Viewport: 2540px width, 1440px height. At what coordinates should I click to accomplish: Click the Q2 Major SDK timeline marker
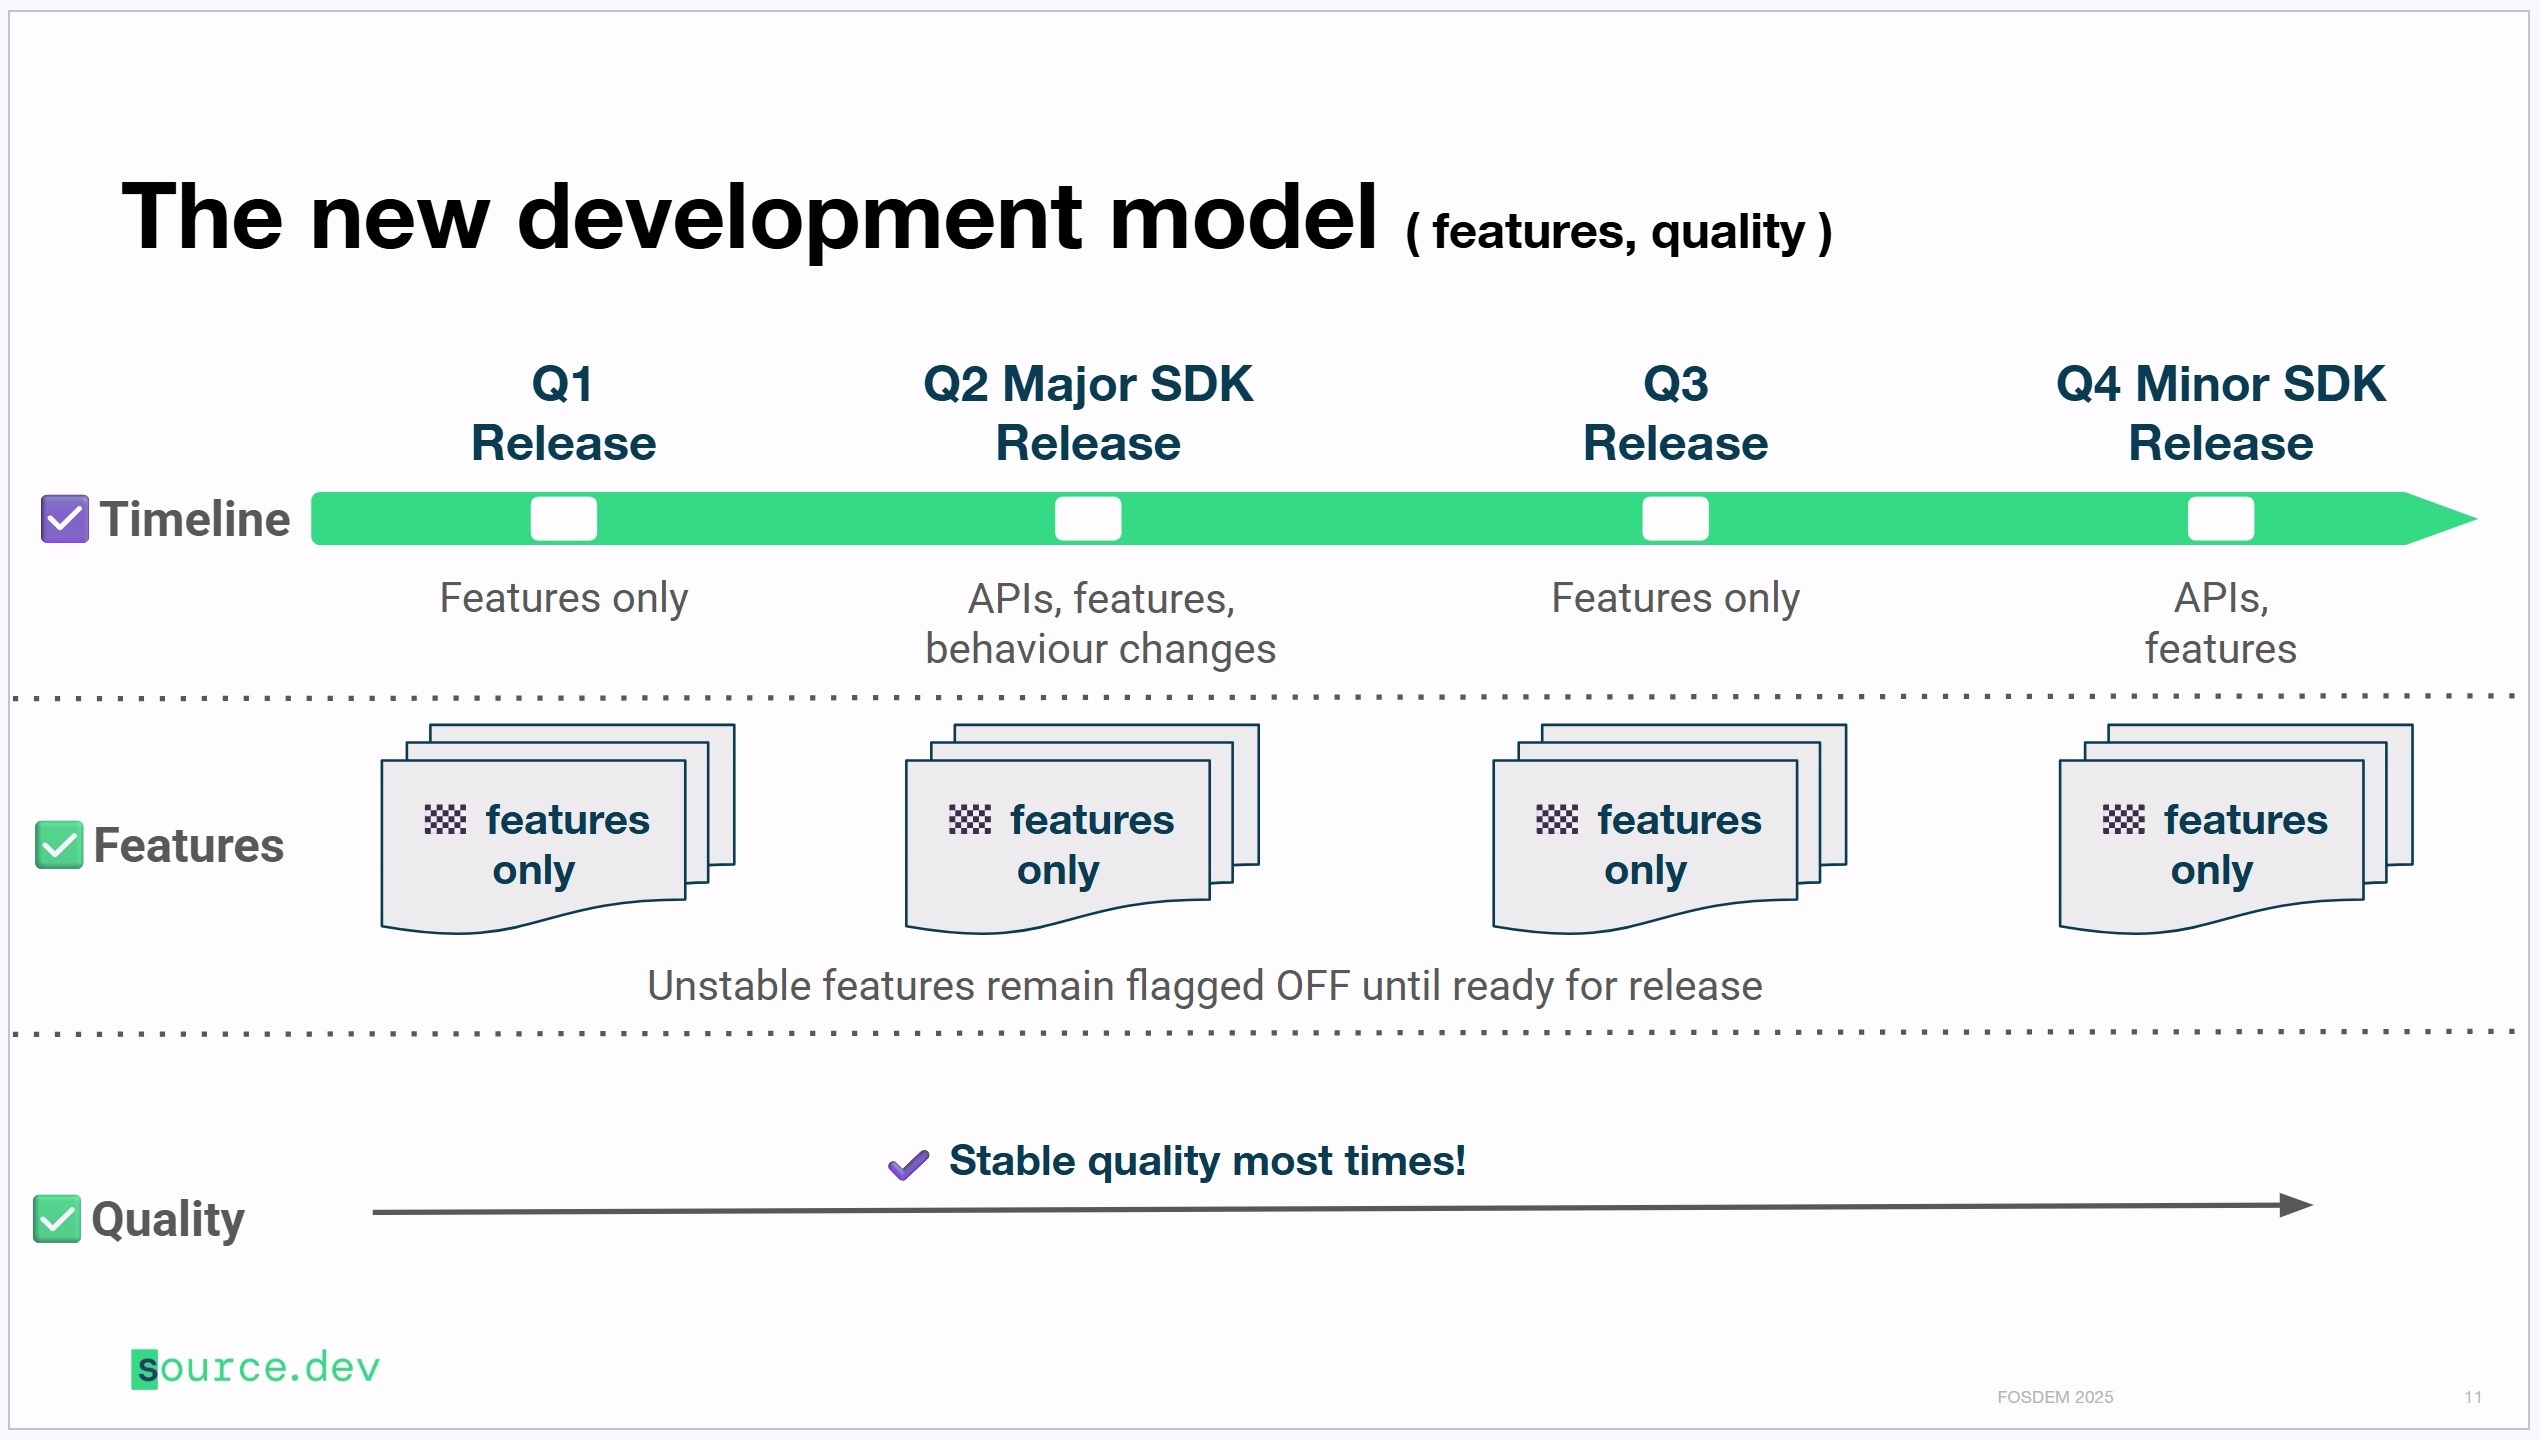1088,519
